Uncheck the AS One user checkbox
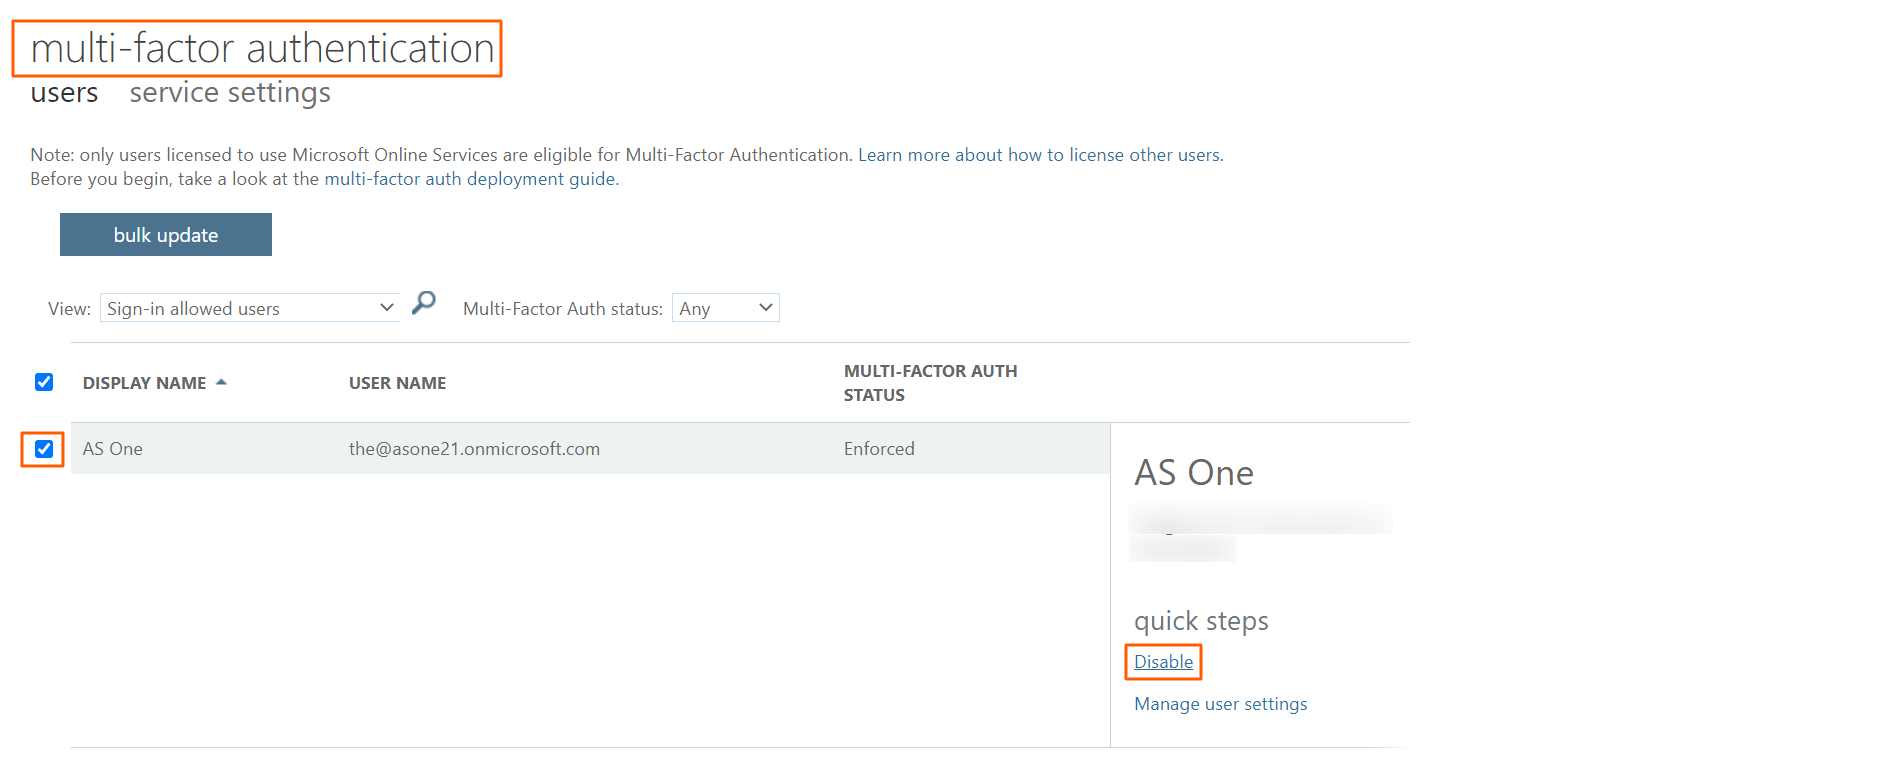This screenshot has width=1894, height=774. click(44, 449)
